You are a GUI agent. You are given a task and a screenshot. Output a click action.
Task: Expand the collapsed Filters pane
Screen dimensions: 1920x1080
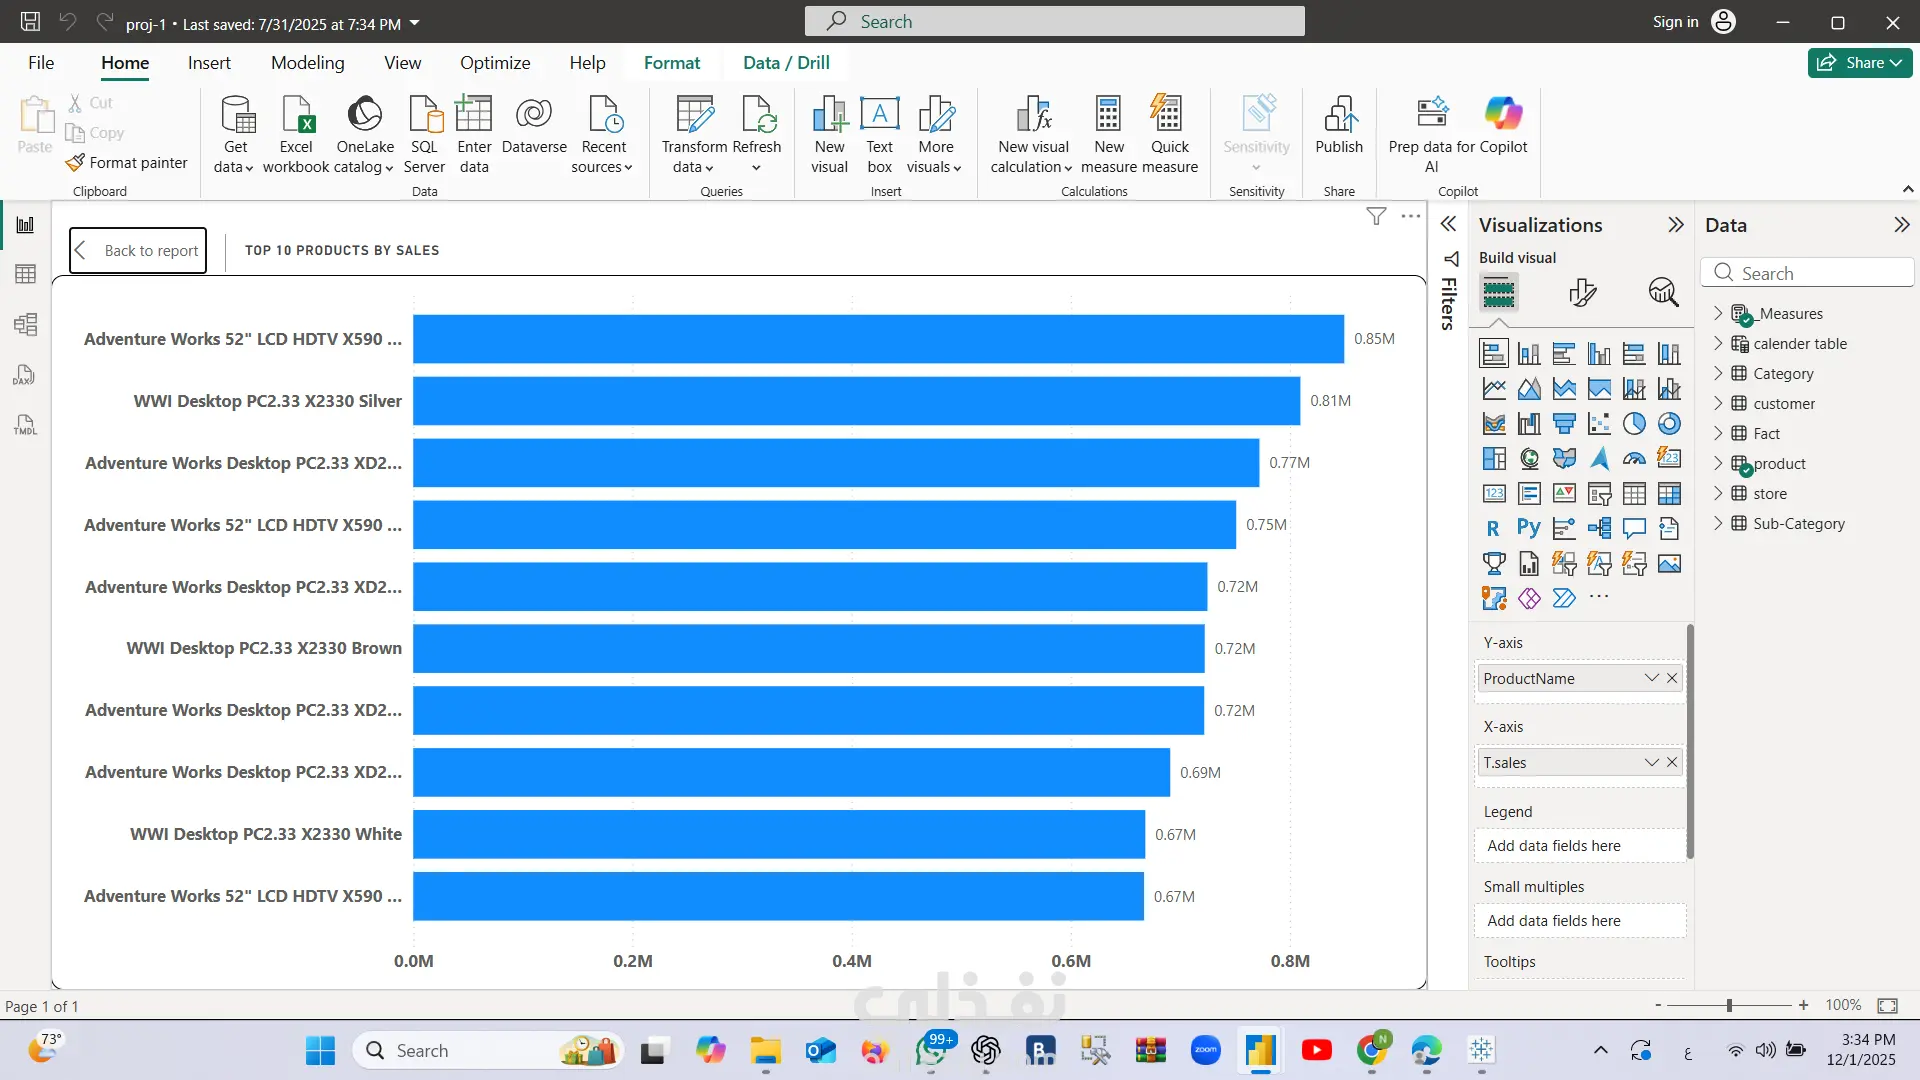coord(1448,224)
